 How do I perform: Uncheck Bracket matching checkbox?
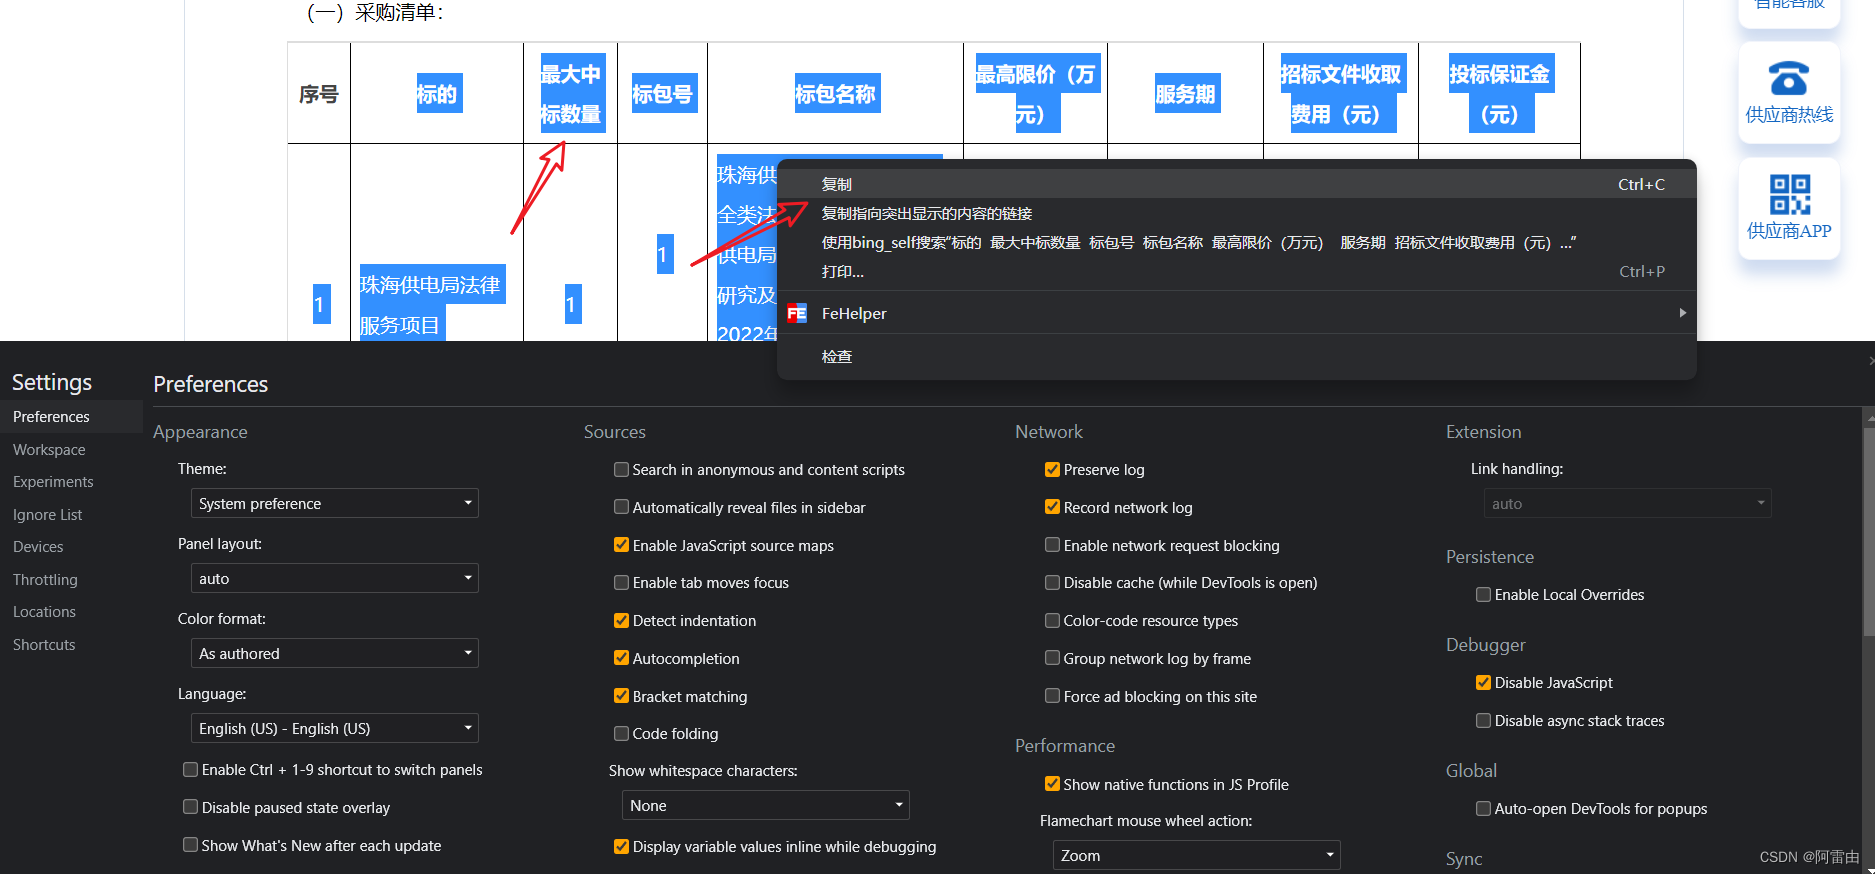(x=621, y=696)
